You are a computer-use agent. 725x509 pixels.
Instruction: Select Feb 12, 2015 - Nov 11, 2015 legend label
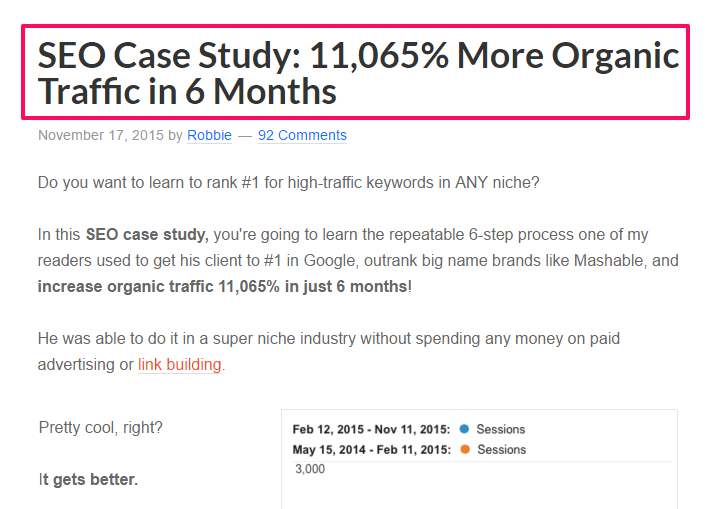(371, 429)
